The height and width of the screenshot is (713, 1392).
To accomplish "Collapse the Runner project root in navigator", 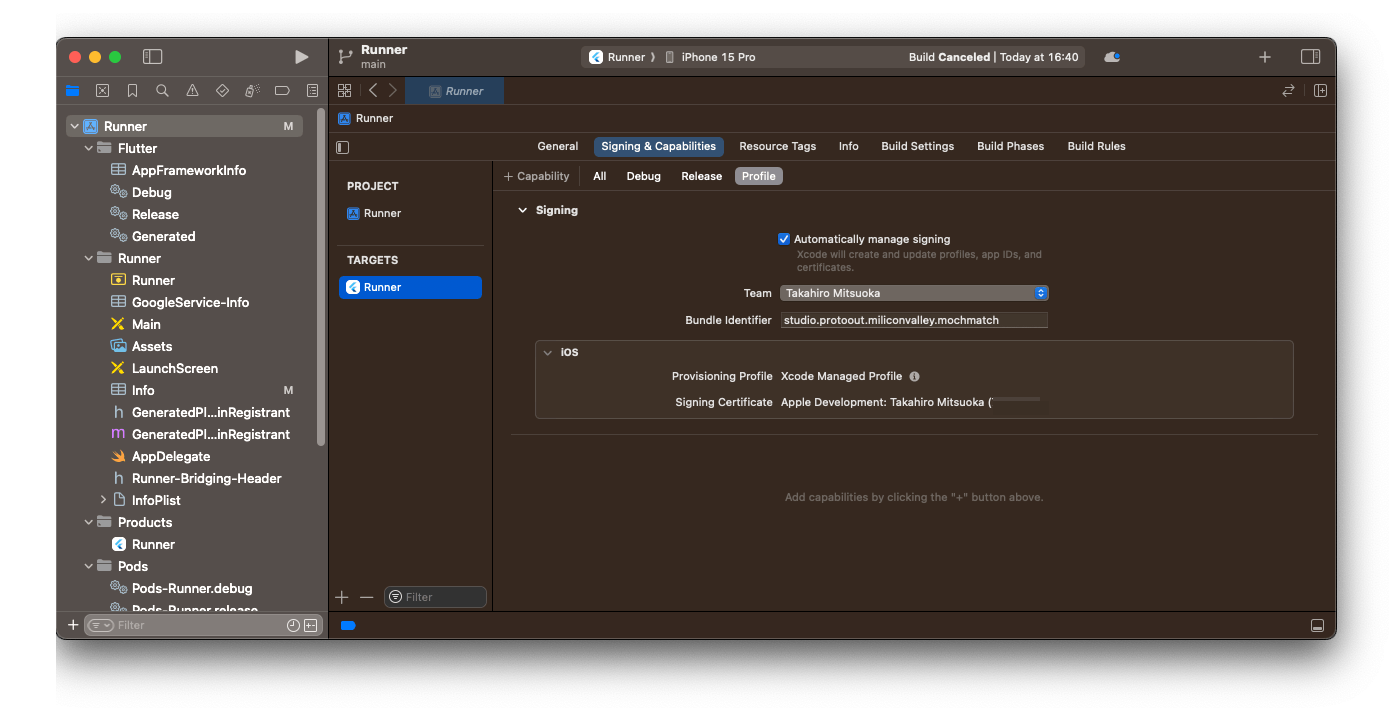I will click(74, 126).
